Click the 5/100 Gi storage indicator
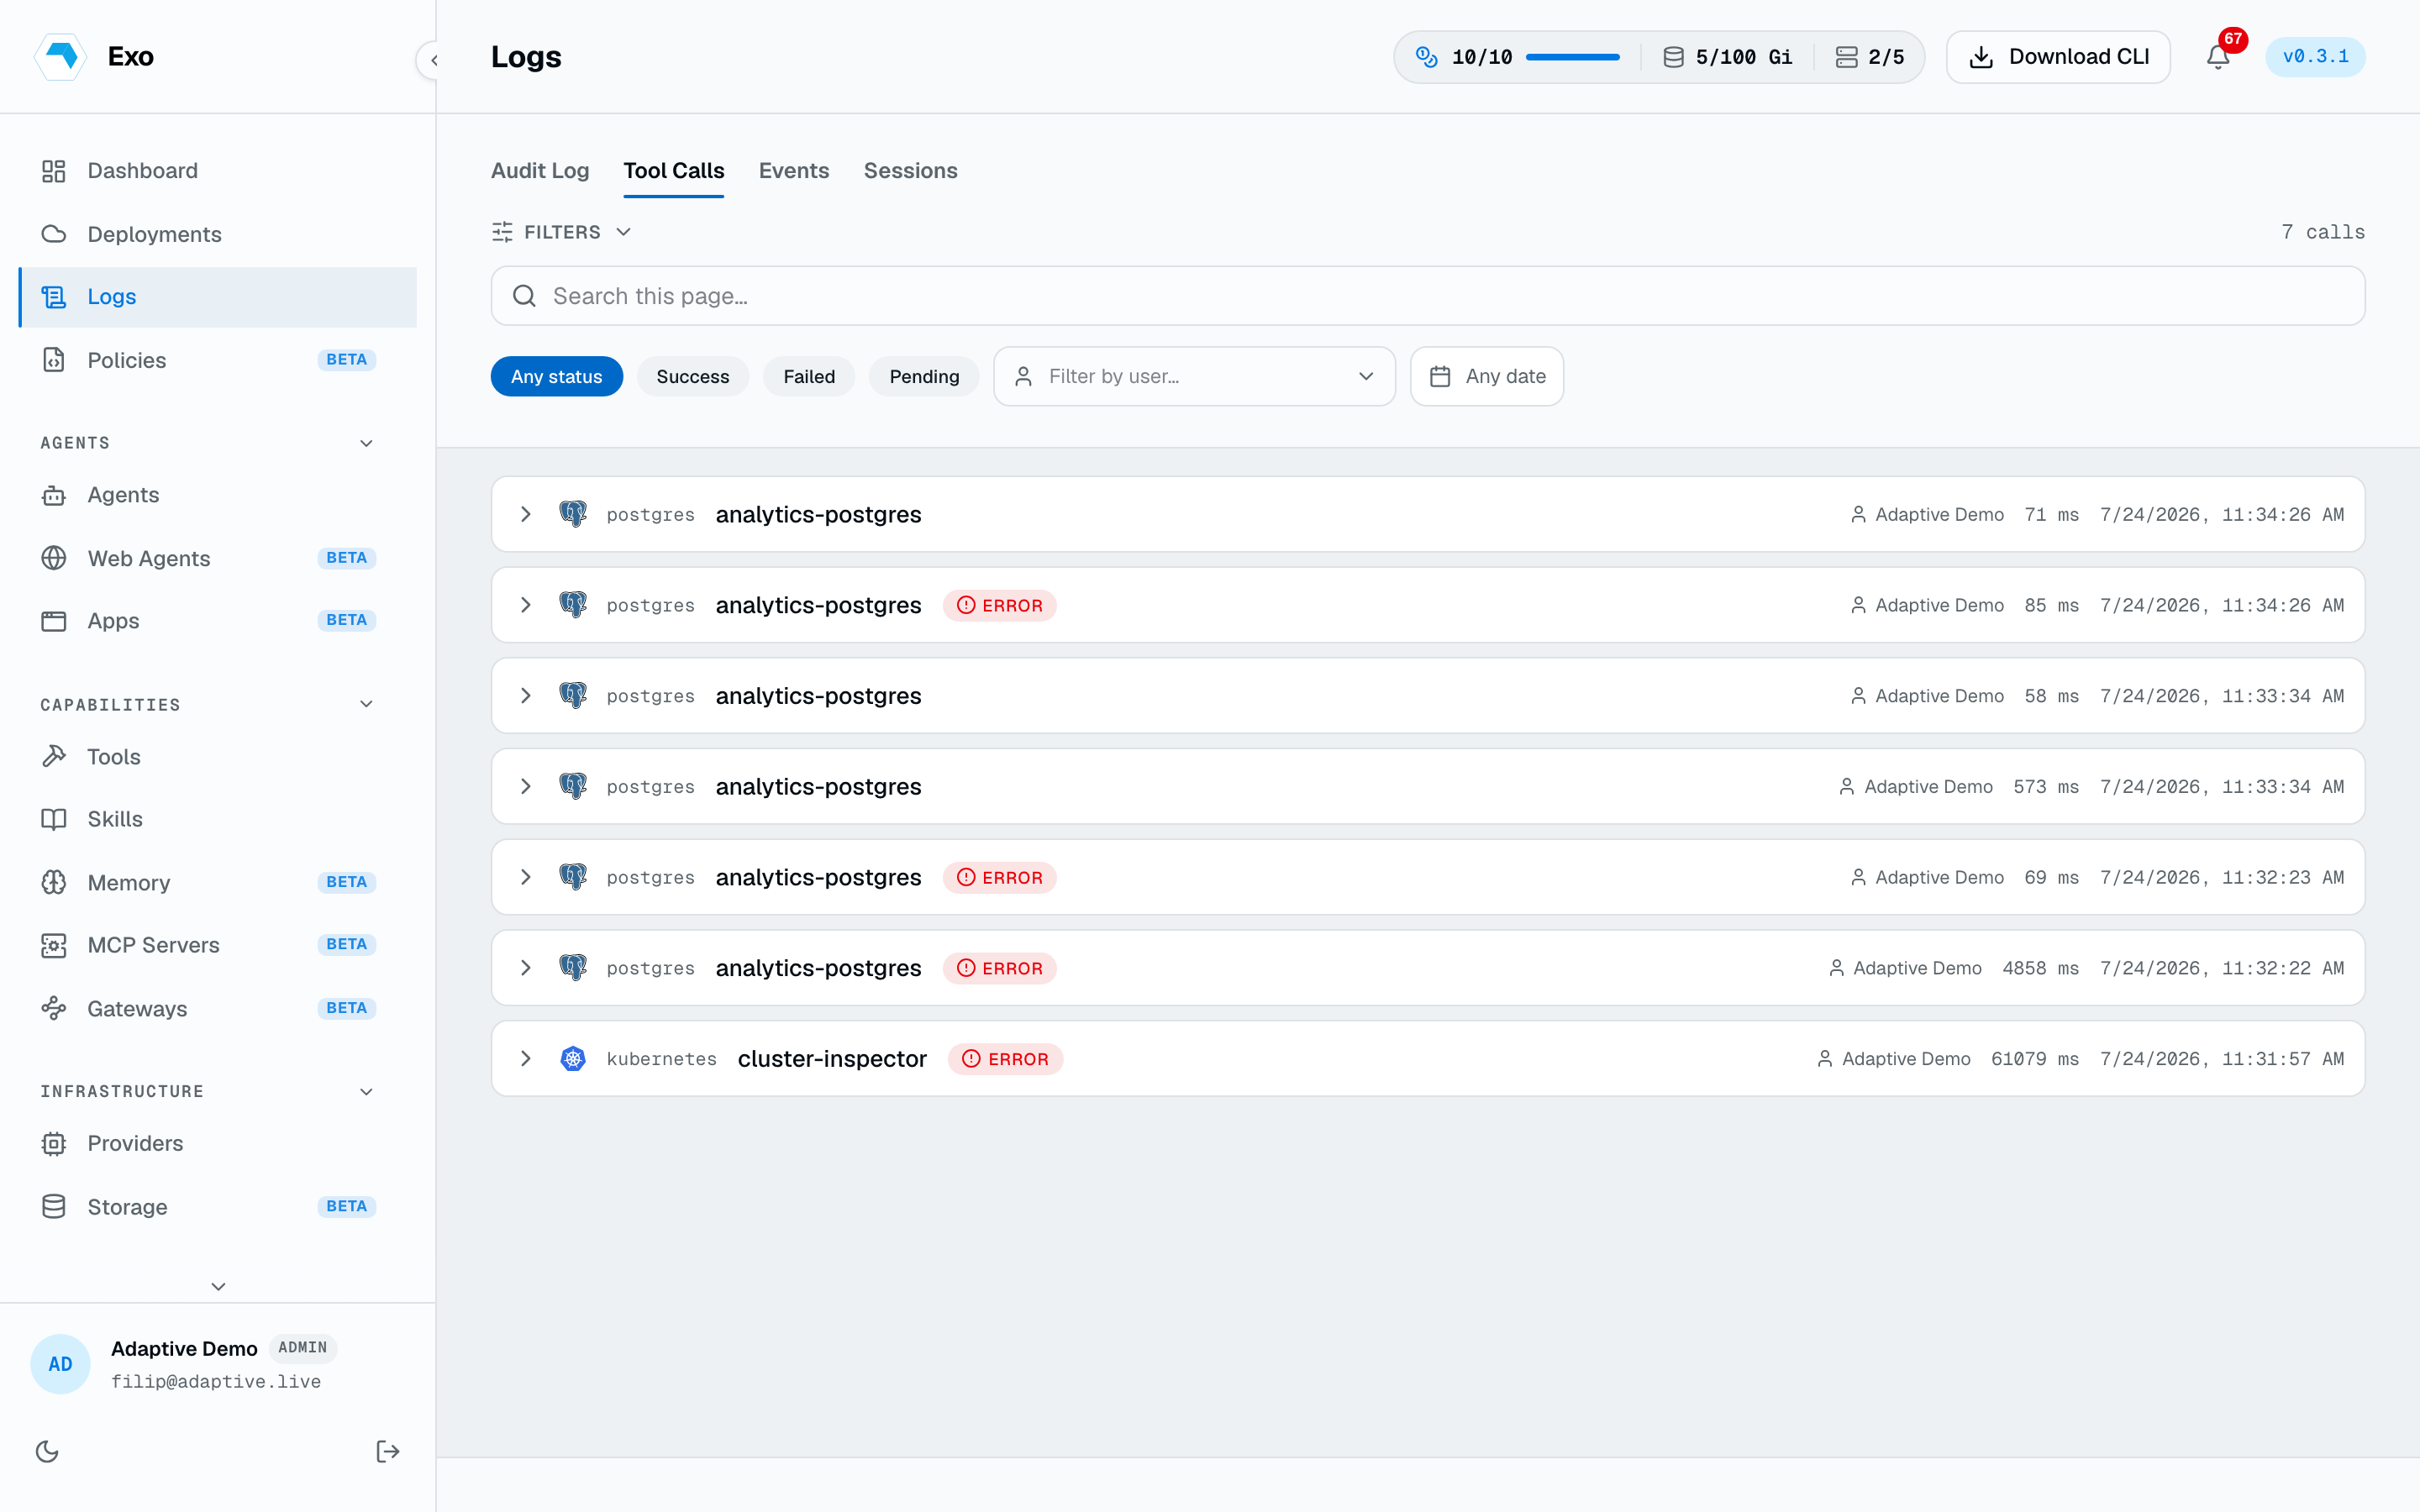Image resolution: width=2420 pixels, height=1512 pixels. pyautogui.click(x=1728, y=57)
